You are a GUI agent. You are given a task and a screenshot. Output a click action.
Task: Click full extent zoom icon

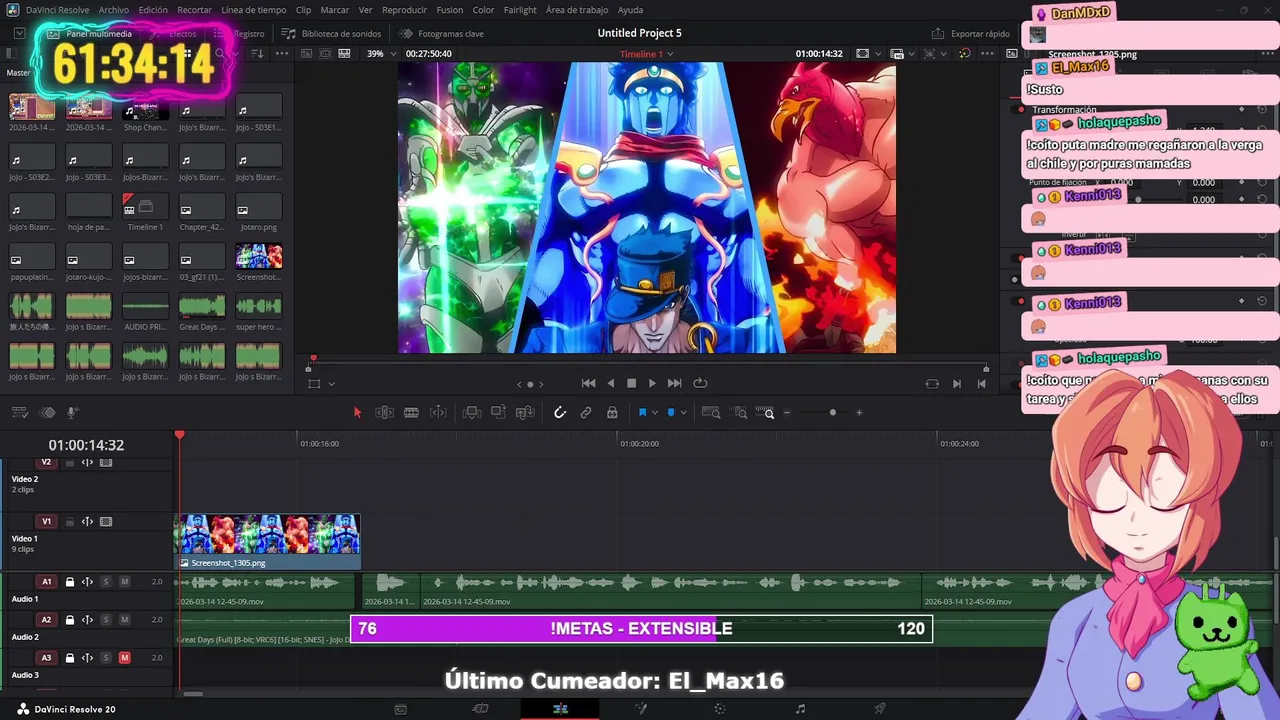pos(711,412)
